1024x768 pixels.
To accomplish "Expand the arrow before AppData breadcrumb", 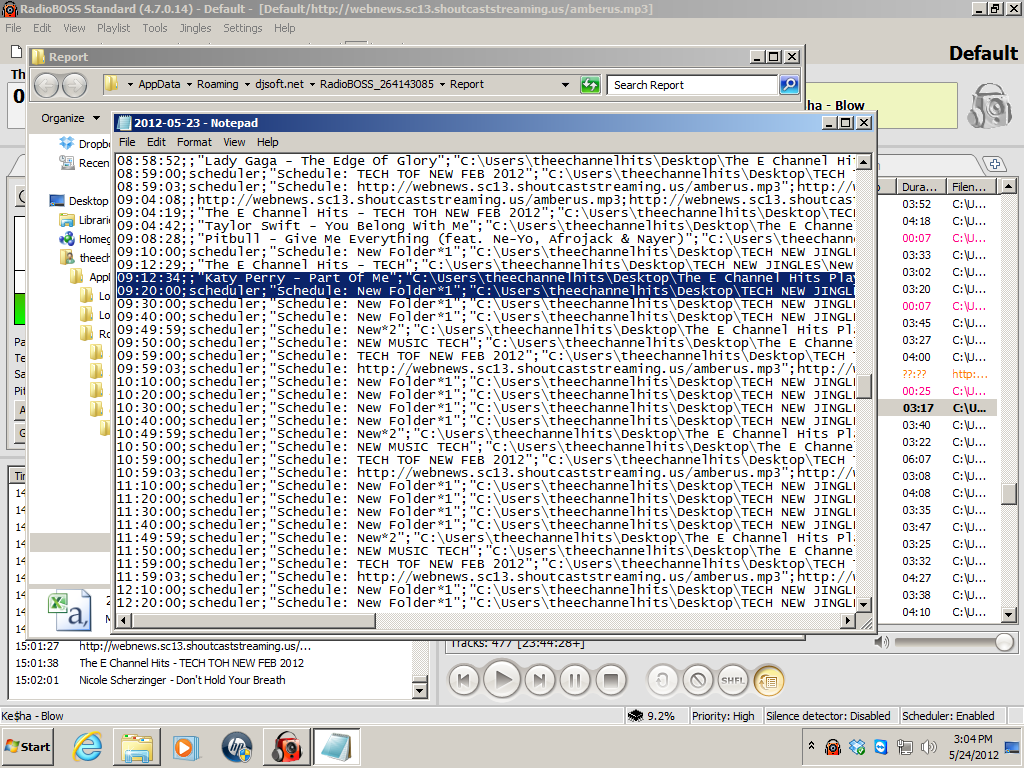I will (130, 85).
